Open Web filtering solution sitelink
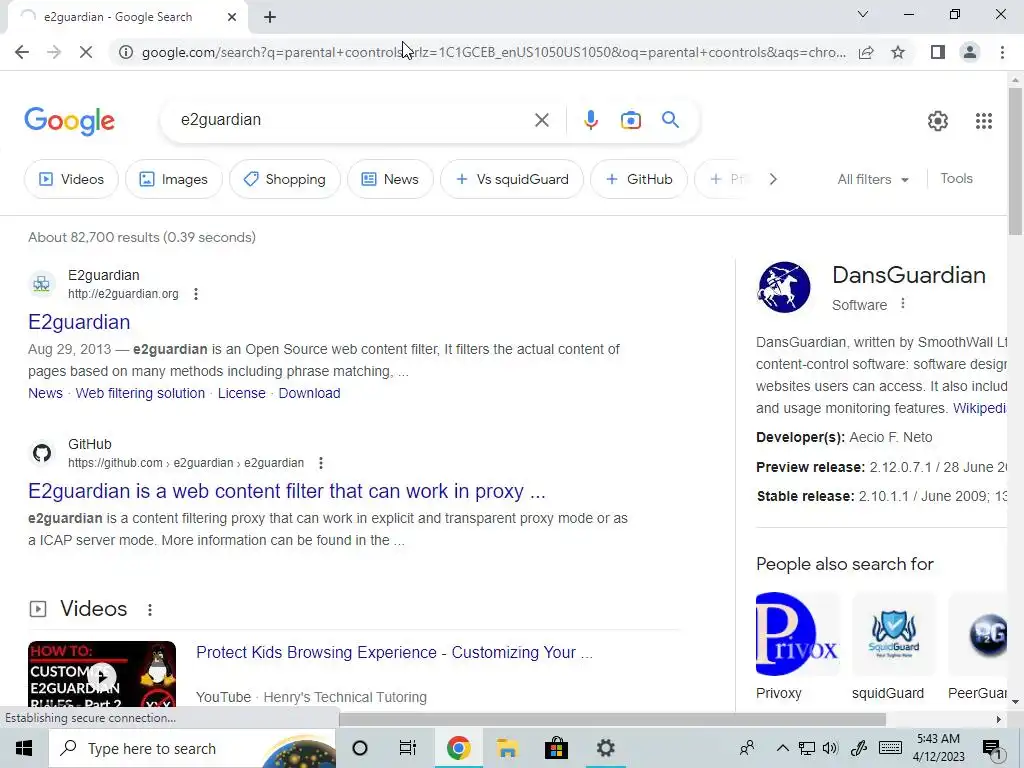The width and height of the screenshot is (1024, 768). click(140, 393)
